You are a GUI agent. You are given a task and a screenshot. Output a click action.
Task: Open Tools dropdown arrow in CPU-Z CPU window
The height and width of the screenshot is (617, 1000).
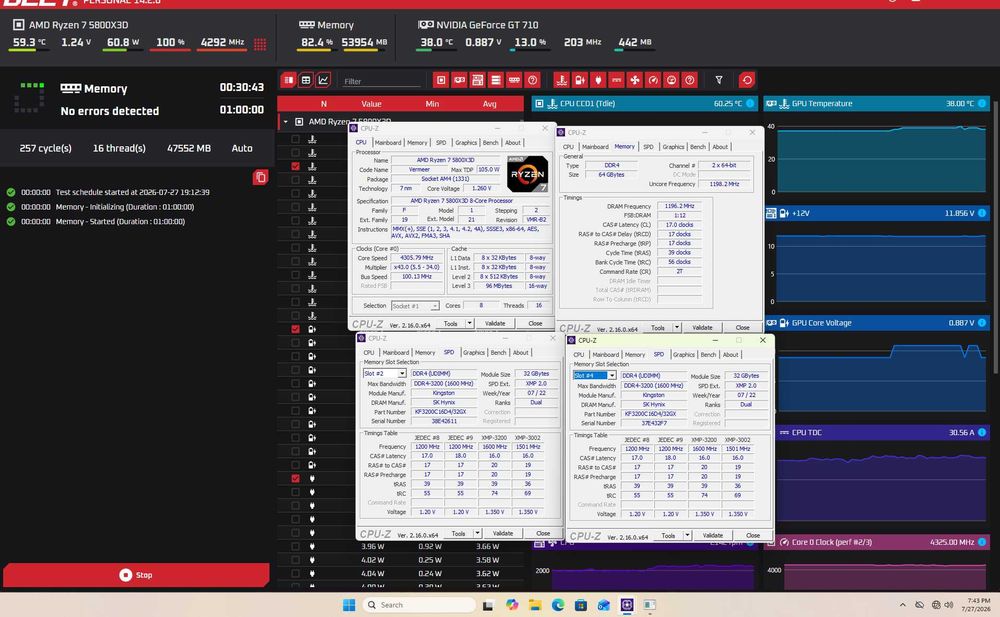coord(469,323)
